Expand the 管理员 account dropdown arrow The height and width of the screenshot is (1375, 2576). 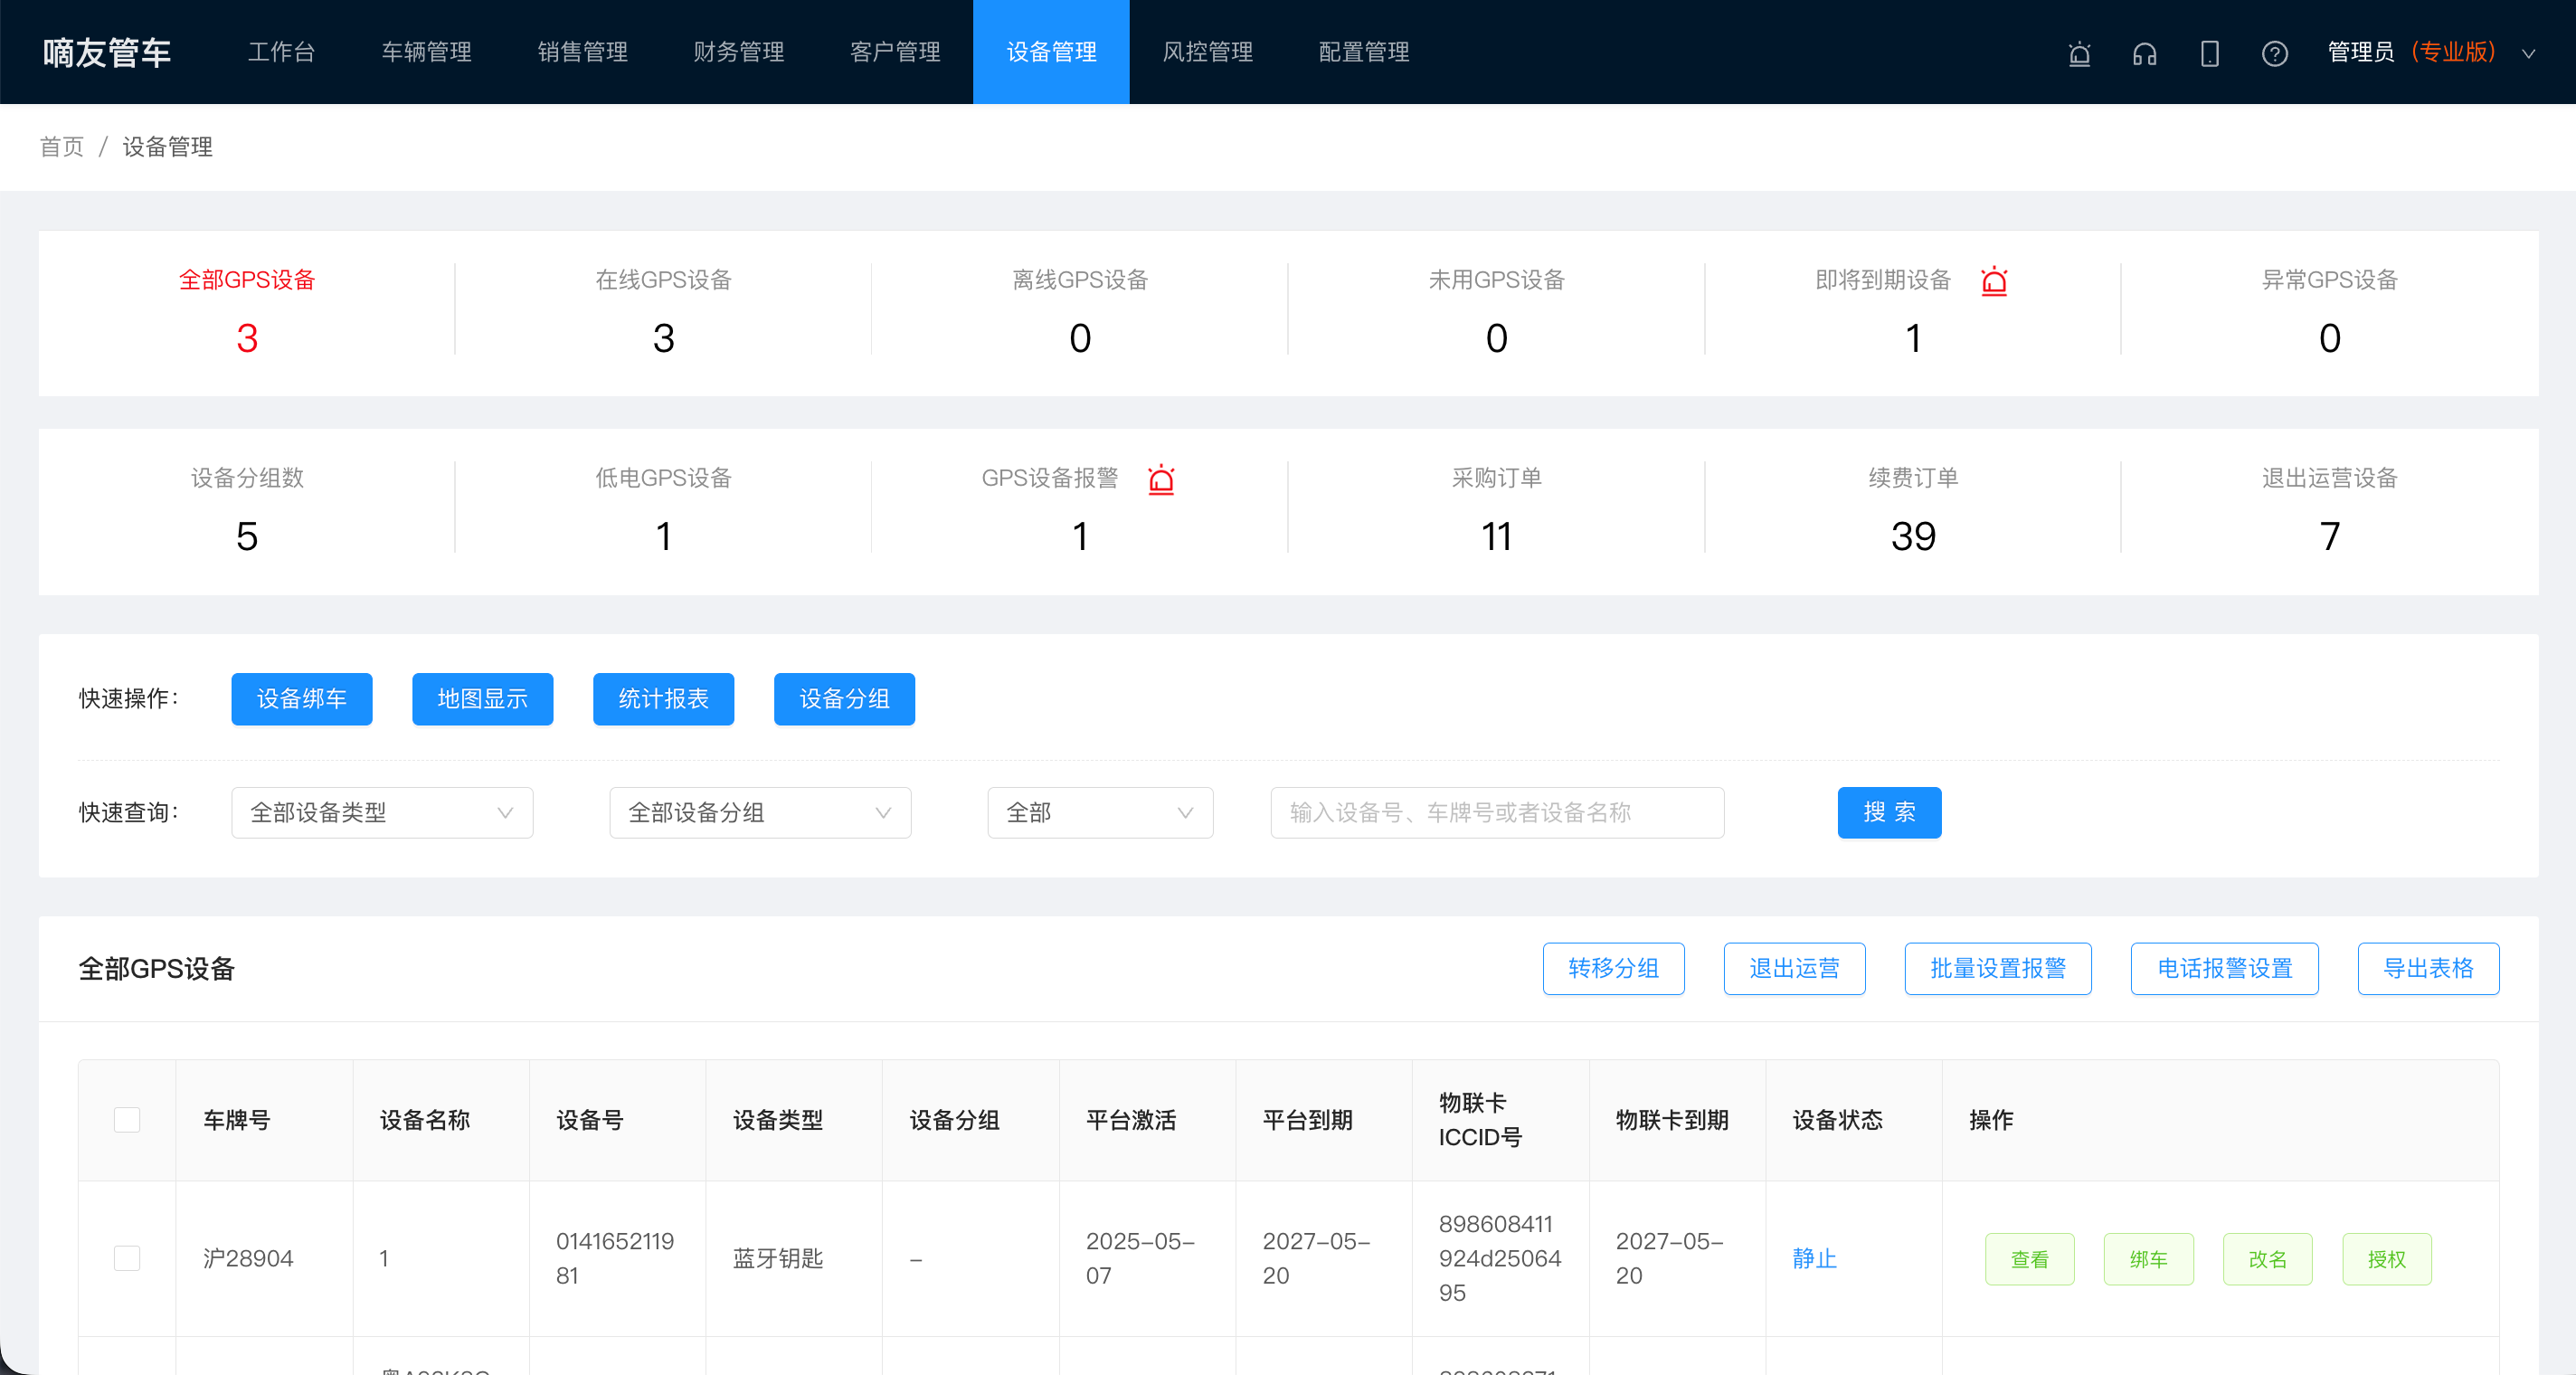[x=2528, y=53]
